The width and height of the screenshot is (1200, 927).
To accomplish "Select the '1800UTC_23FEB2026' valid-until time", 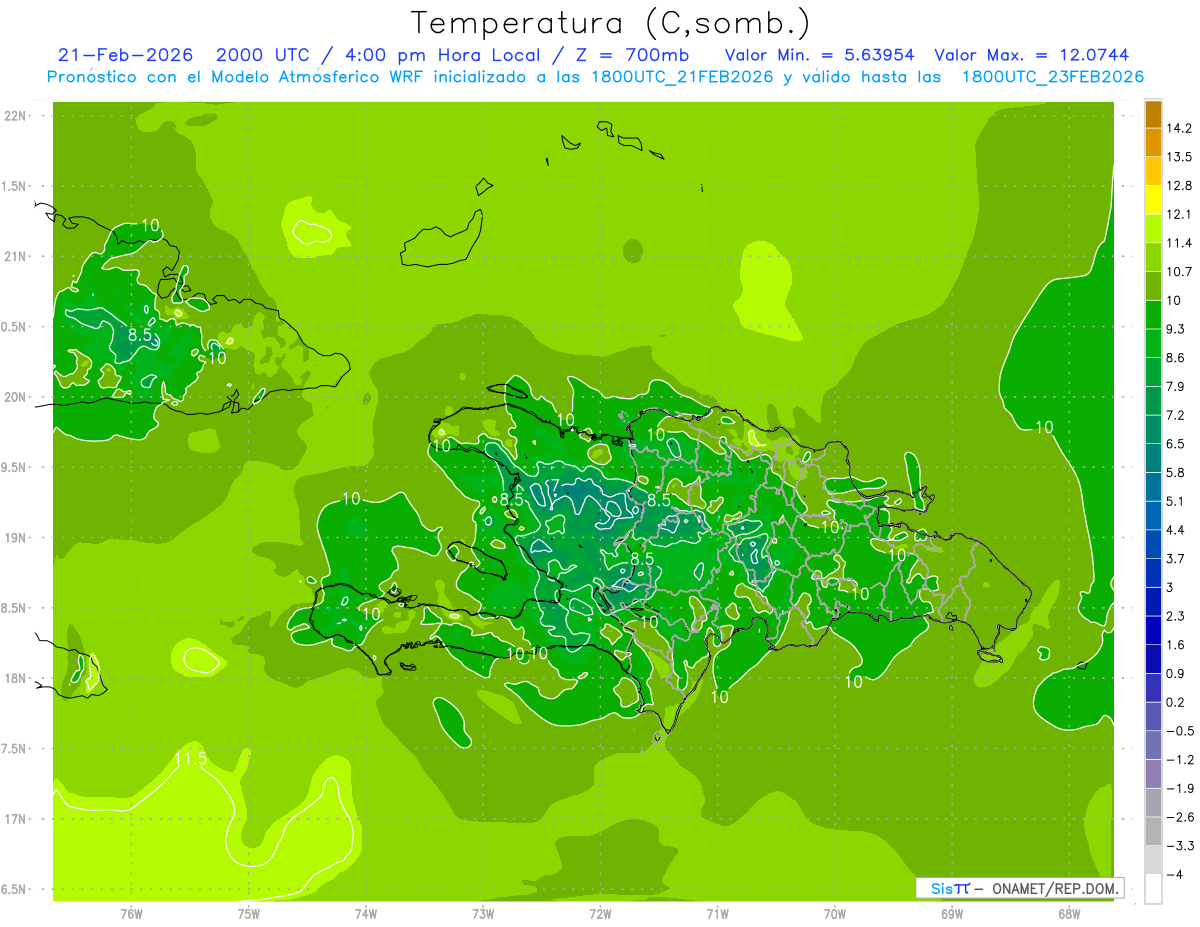I will point(1053,77).
